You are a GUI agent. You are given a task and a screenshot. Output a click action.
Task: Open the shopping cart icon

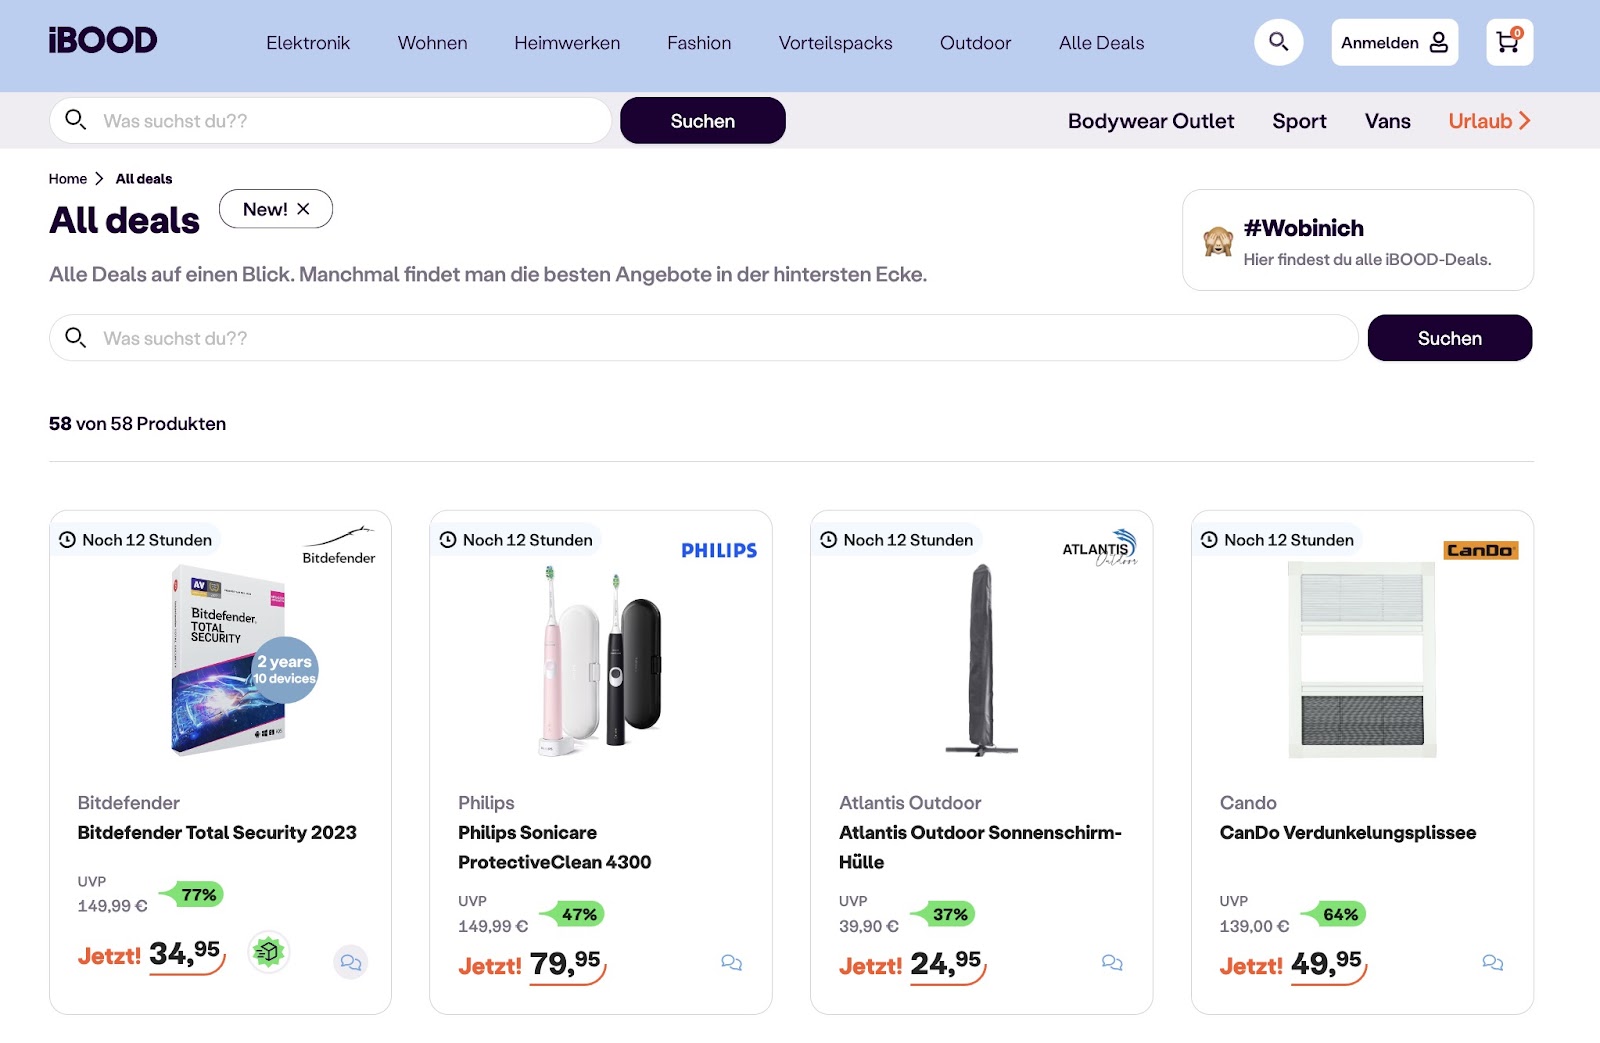click(x=1509, y=42)
